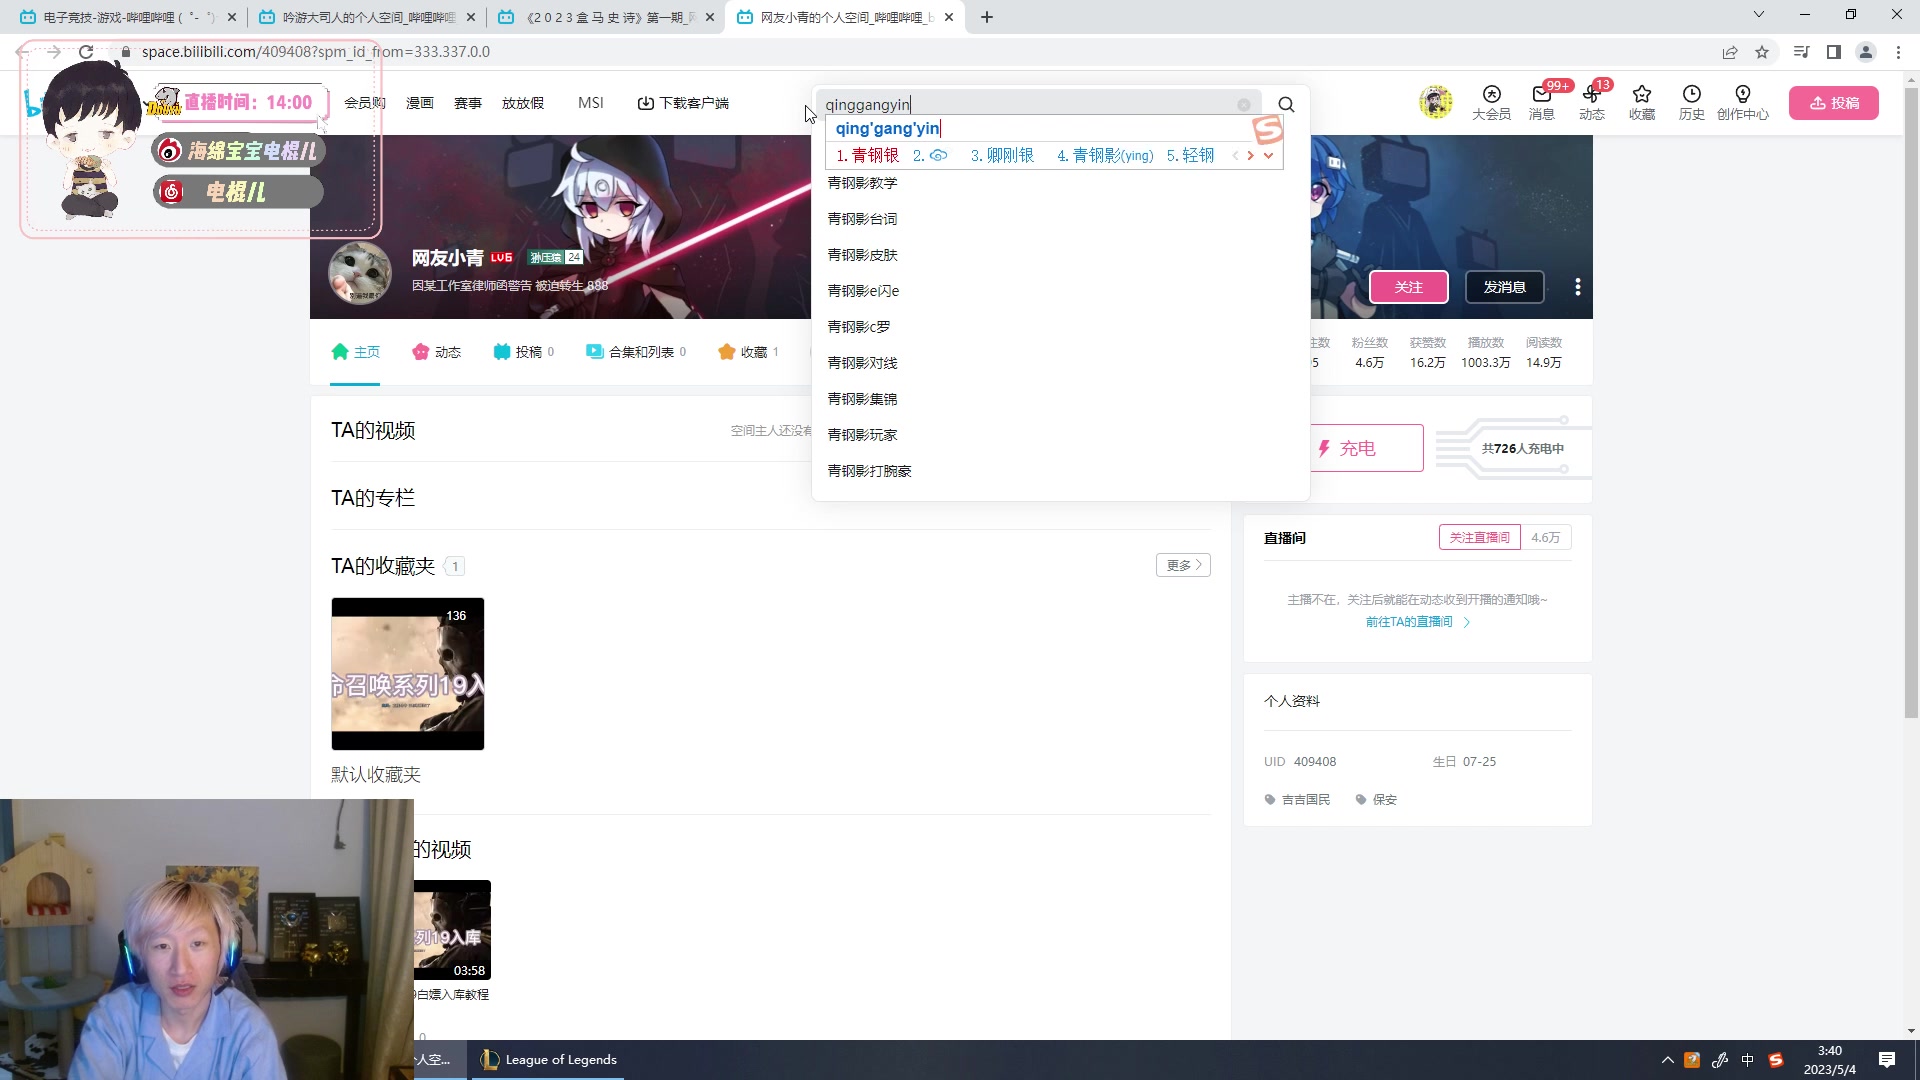Screen dimensions: 1920x1080
Task: Click the 关注 follow button
Action: [1408, 287]
